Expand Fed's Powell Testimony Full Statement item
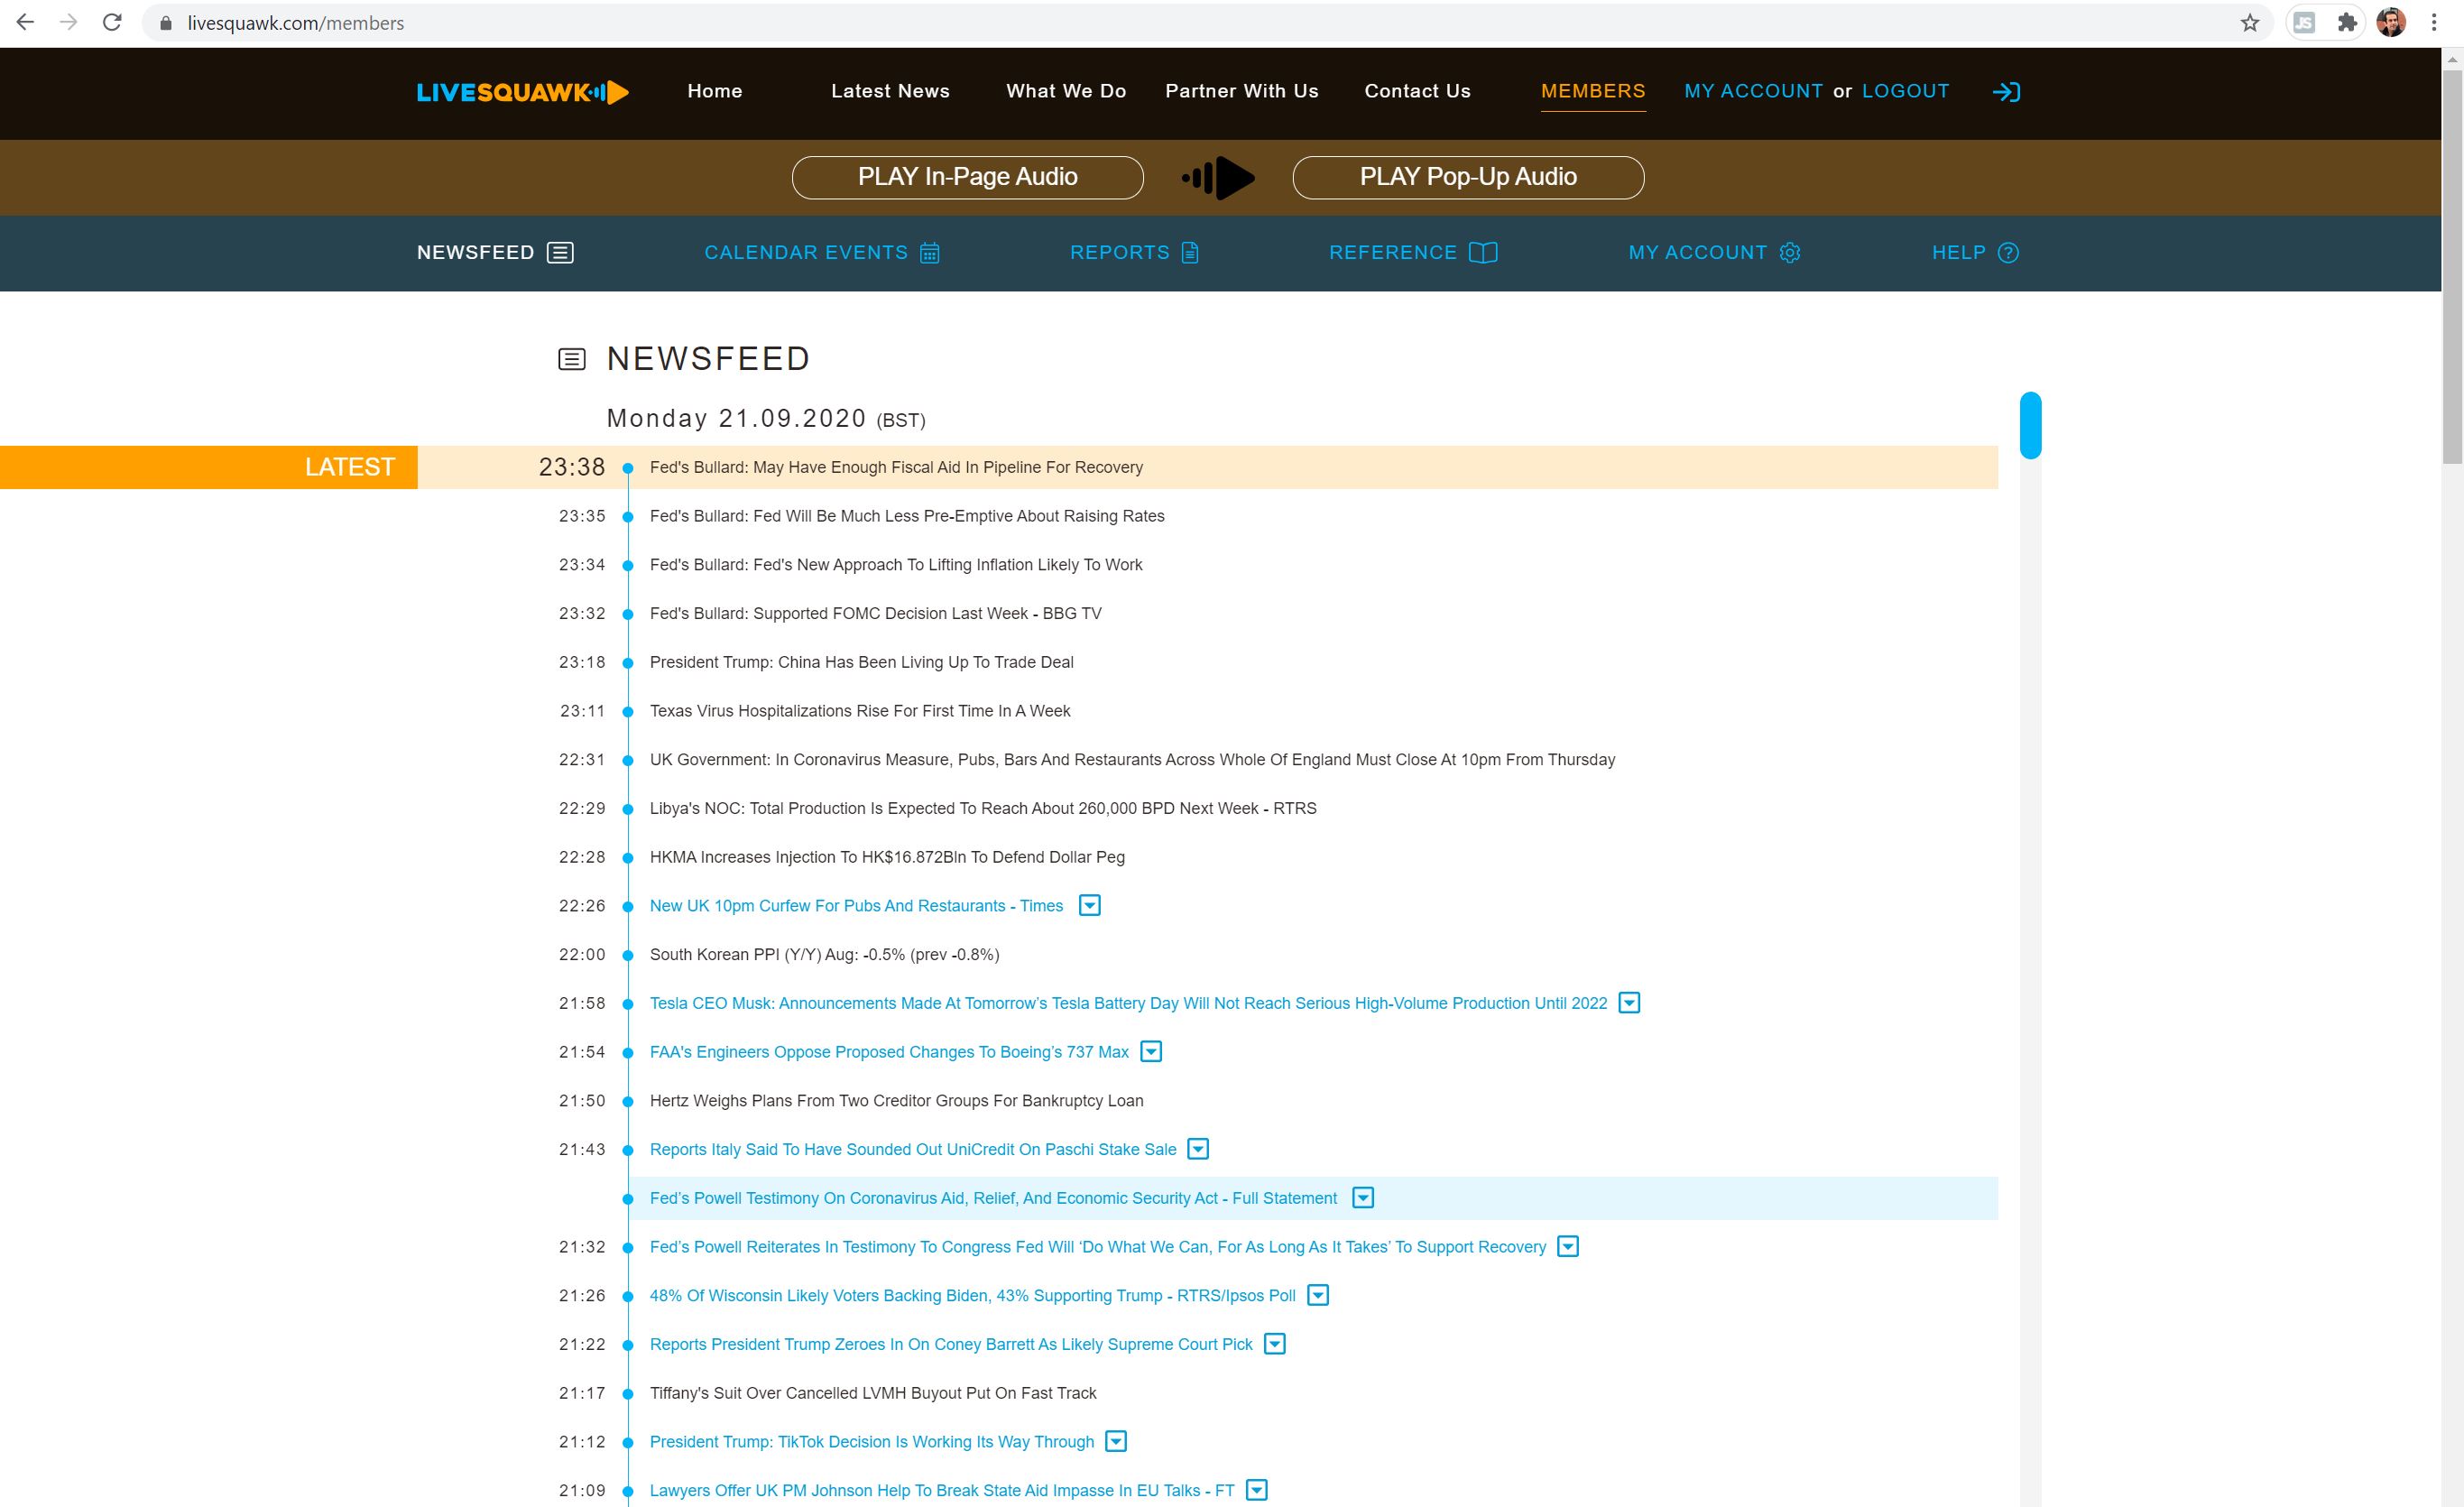The height and width of the screenshot is (1507, 2464). click(1363, 1198)
